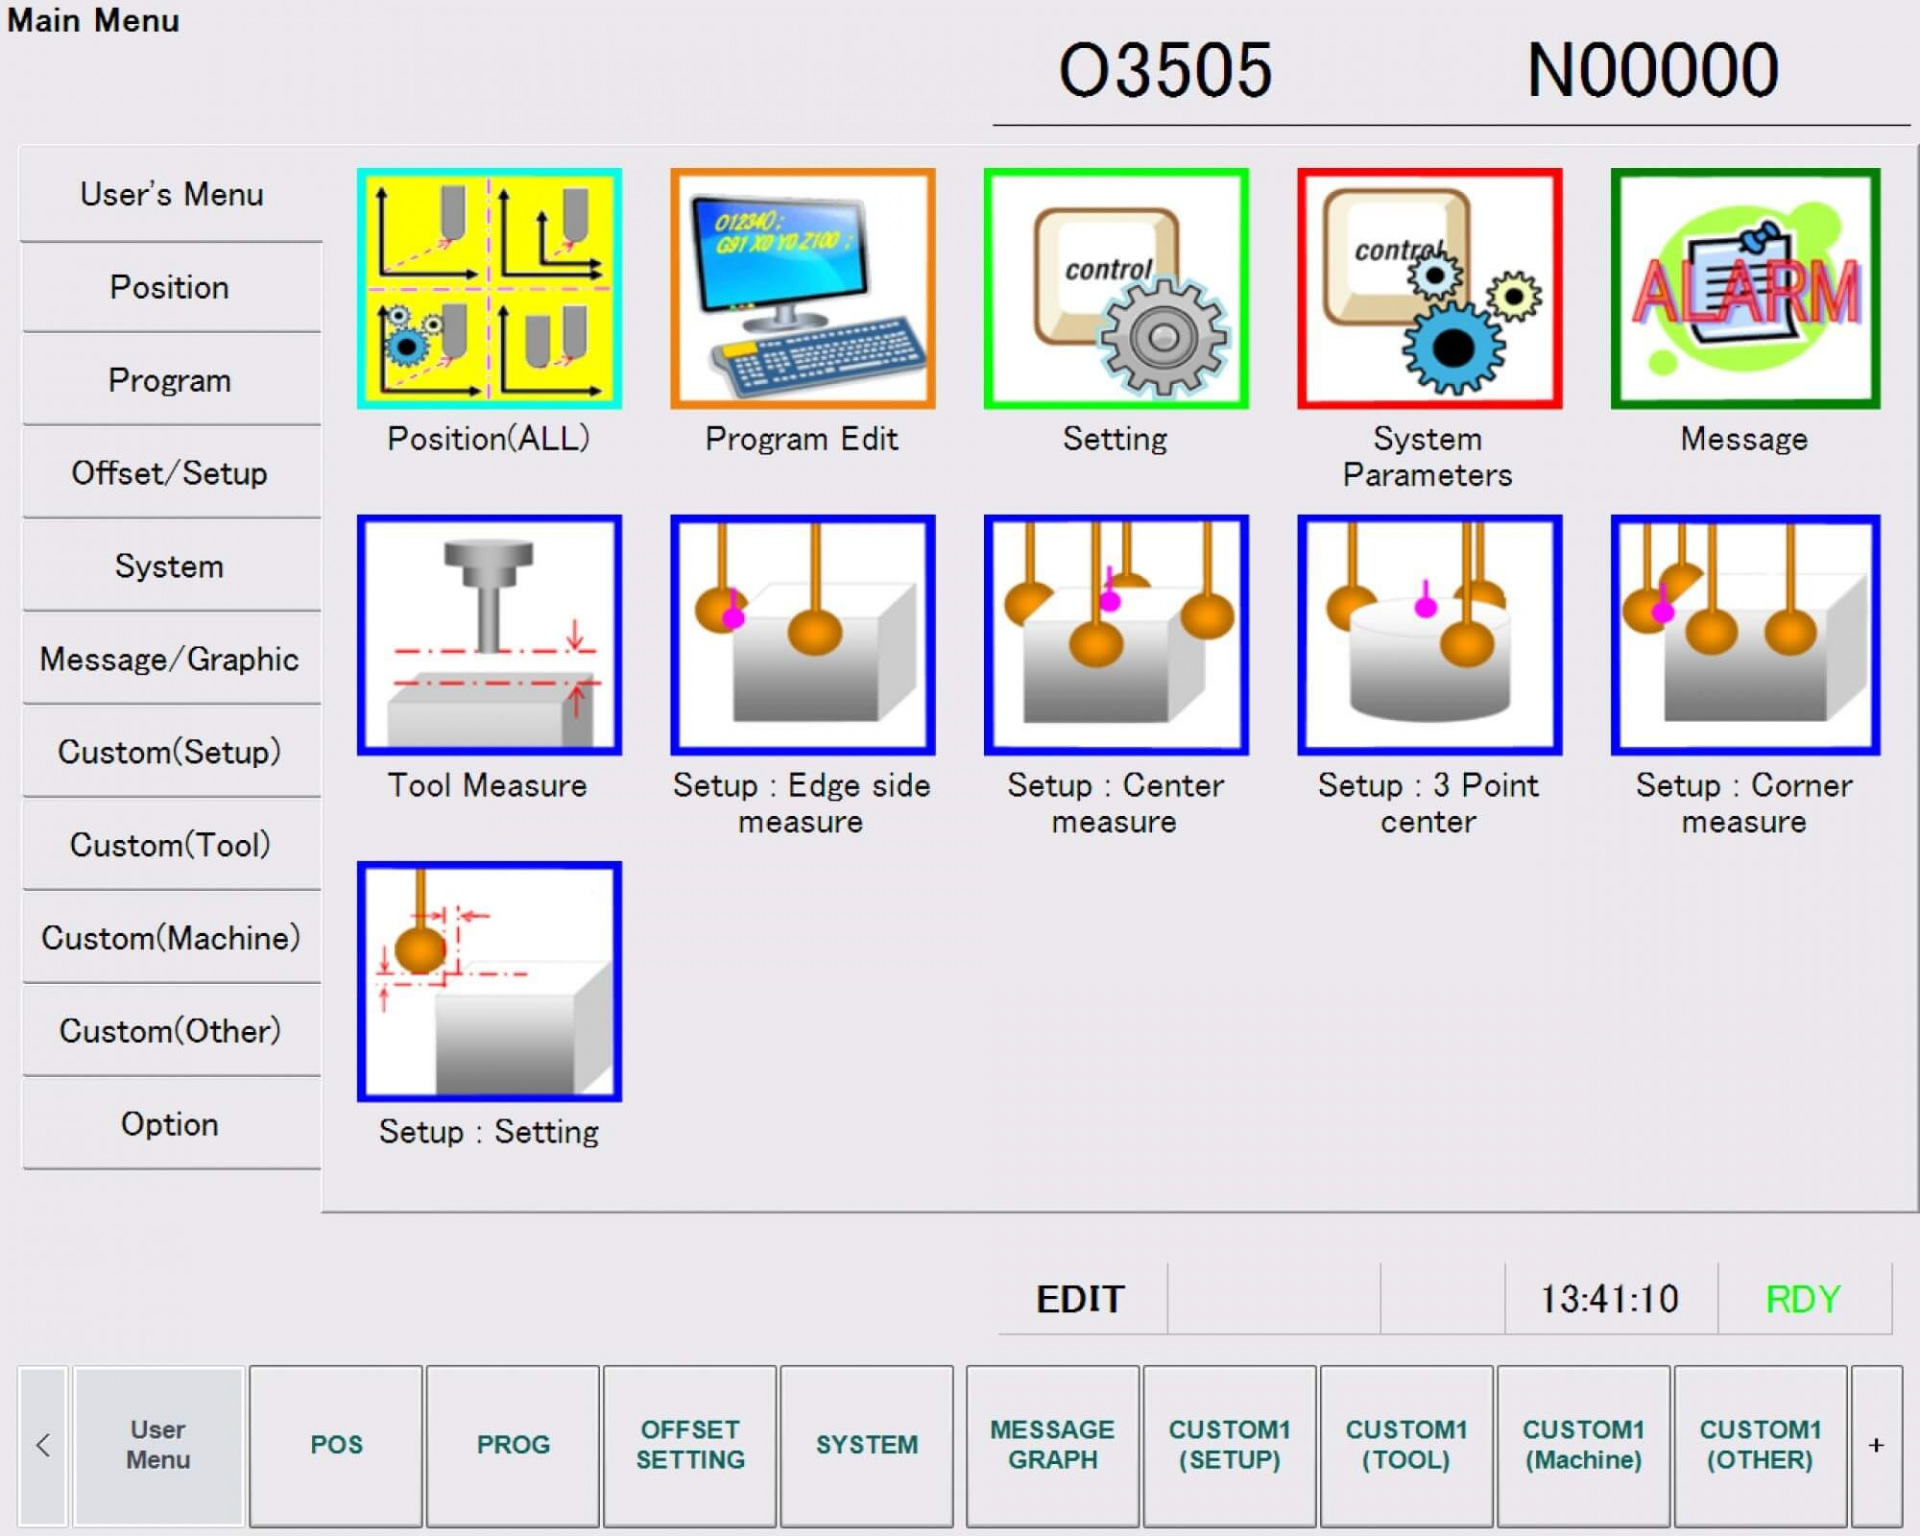Launch the Tool Measure icon
The height and width of the screenshot is (1536, 1920).
point(489,635)
